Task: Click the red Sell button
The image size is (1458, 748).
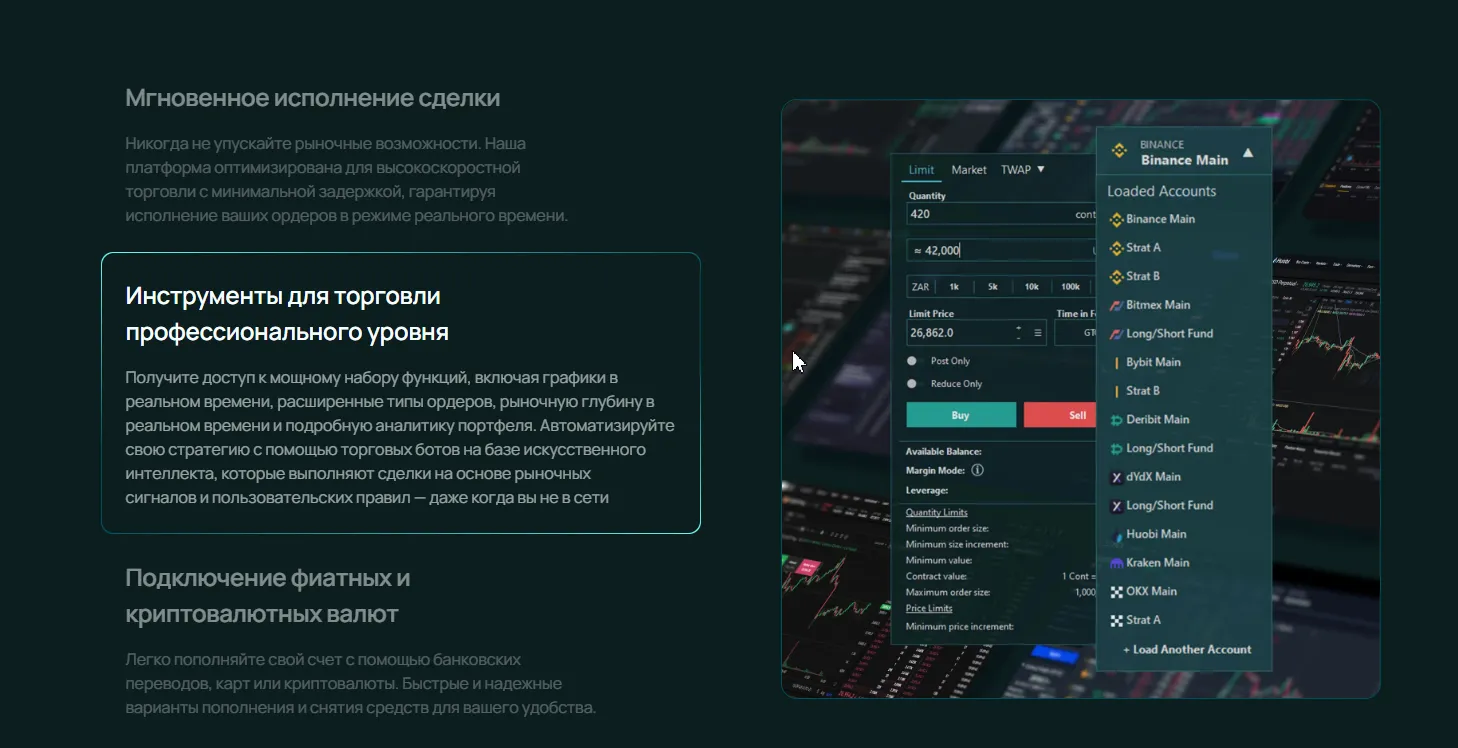Action: pos(1061,415)
